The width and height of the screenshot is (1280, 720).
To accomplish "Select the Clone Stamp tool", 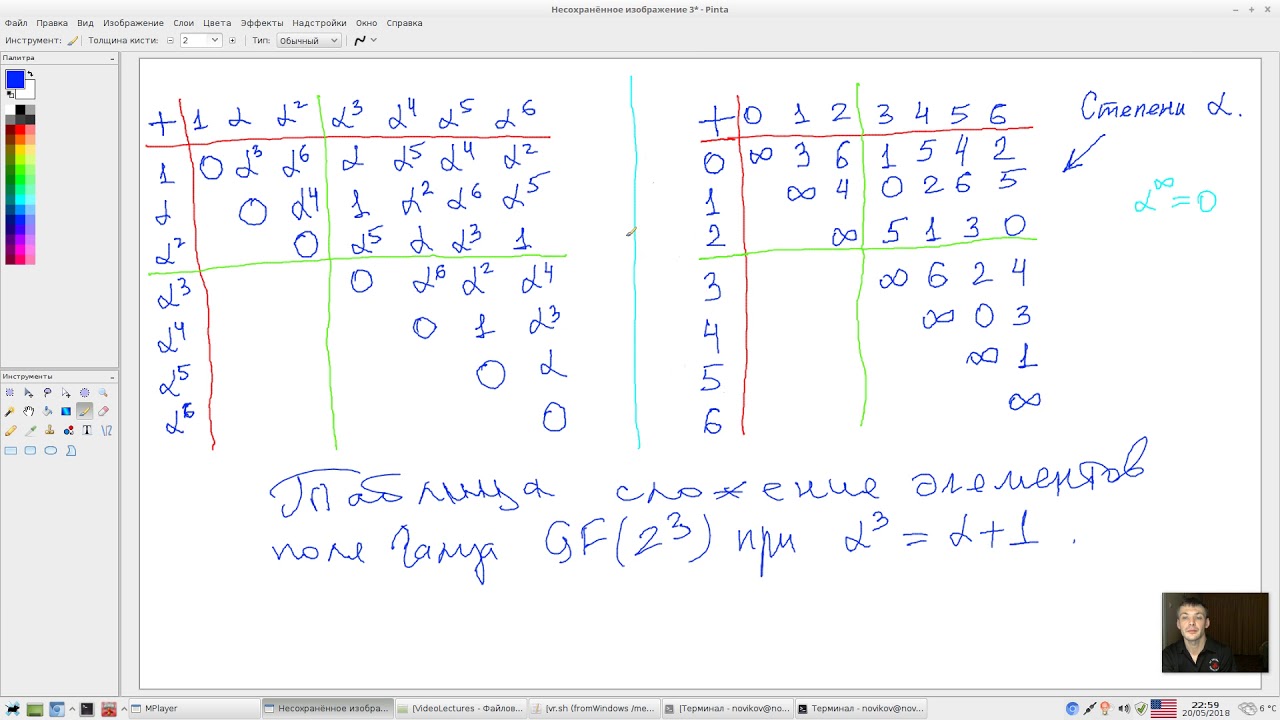I will (50, 430).
